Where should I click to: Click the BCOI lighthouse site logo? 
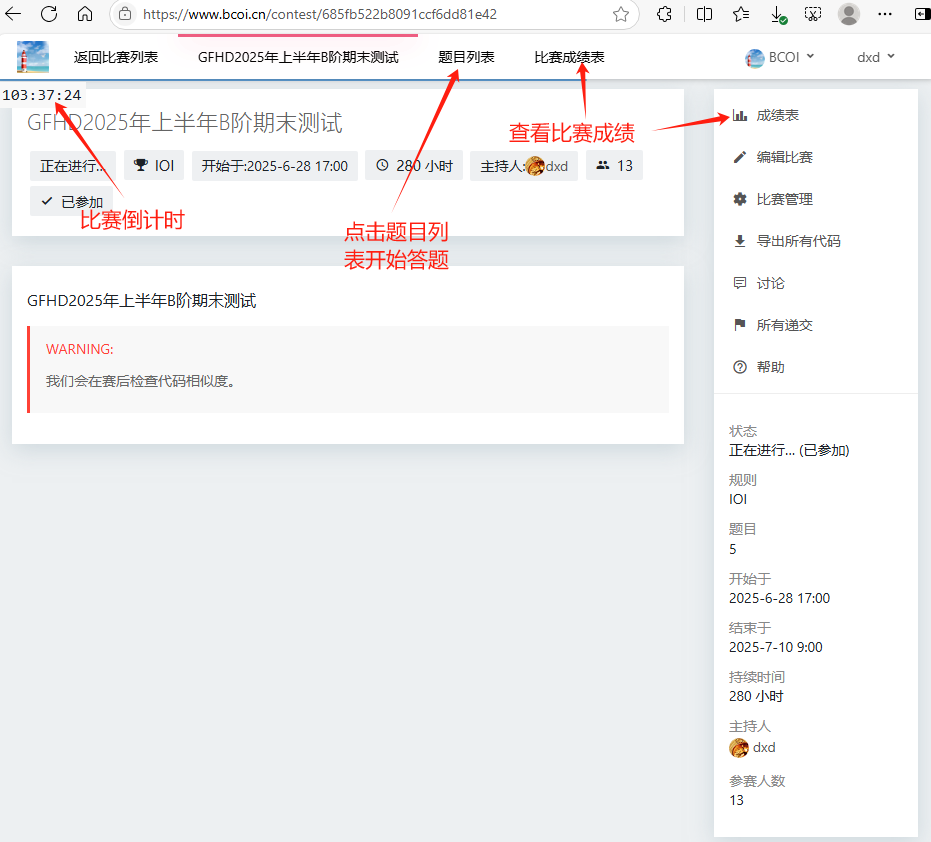[x=33, y=57]
